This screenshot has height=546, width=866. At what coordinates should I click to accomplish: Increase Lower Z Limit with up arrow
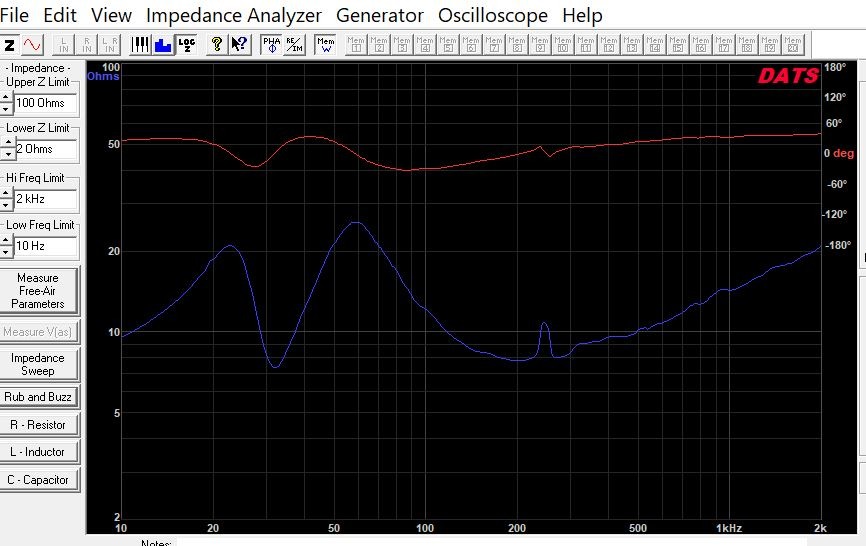click(6, 143)
